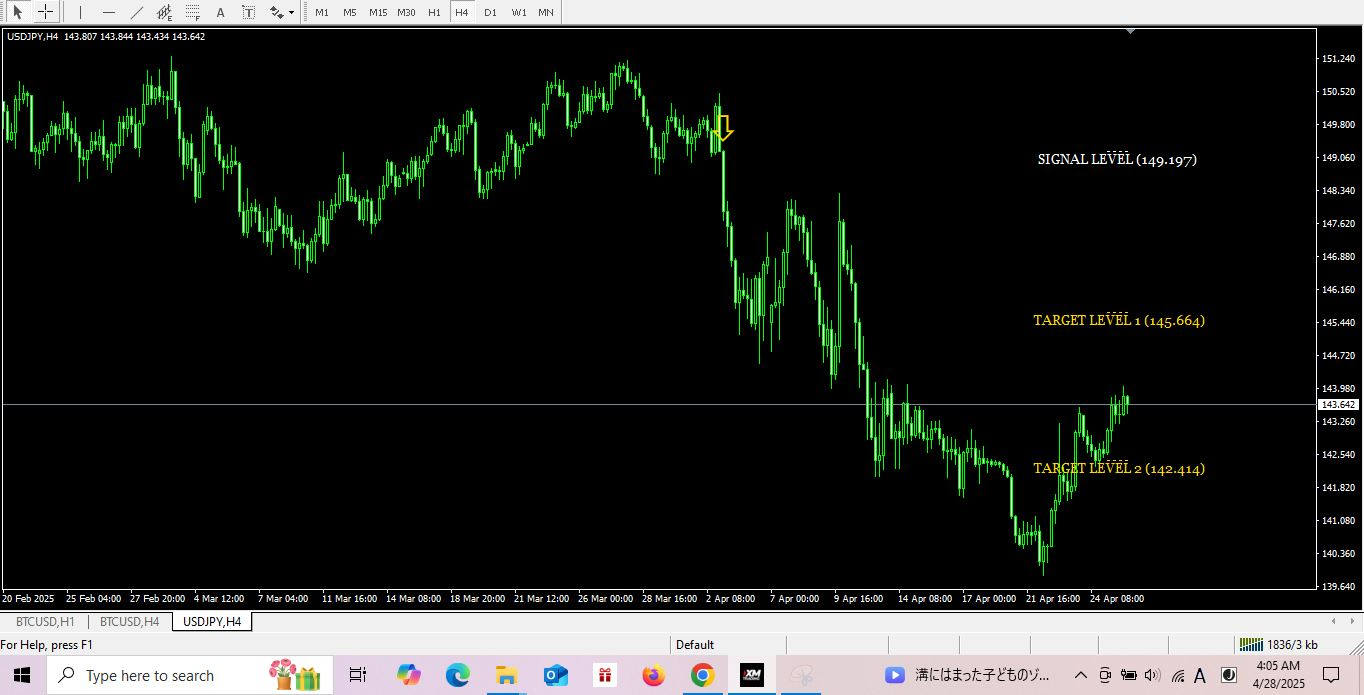The image size is (1364, 695).
Task: Click the connection status 1836/3 kb
Action: [x=1279, y=645]
